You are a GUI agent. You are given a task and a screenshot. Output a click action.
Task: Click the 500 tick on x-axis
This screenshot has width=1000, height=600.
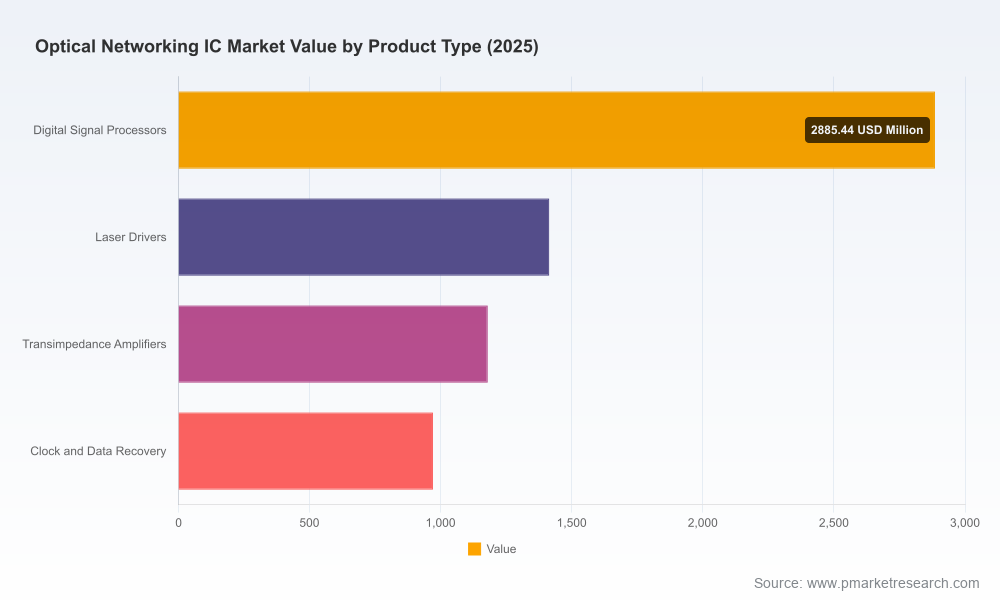pos(309,523)
